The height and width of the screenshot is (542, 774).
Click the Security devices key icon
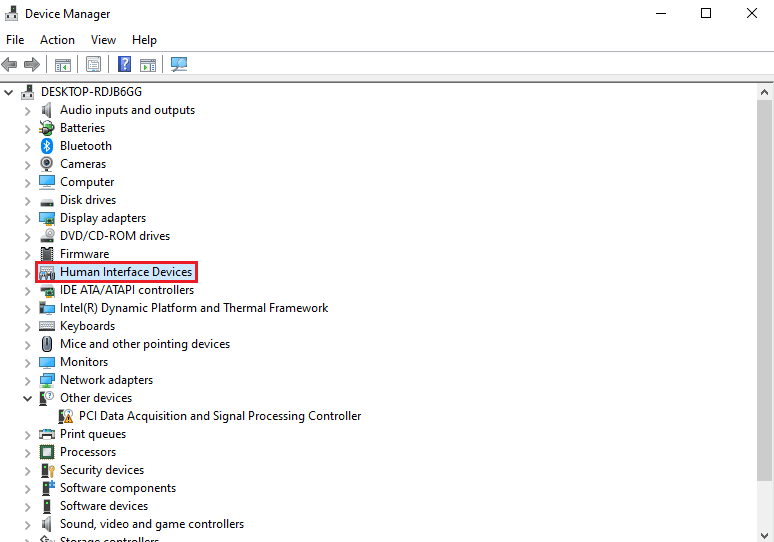[46, 470]
